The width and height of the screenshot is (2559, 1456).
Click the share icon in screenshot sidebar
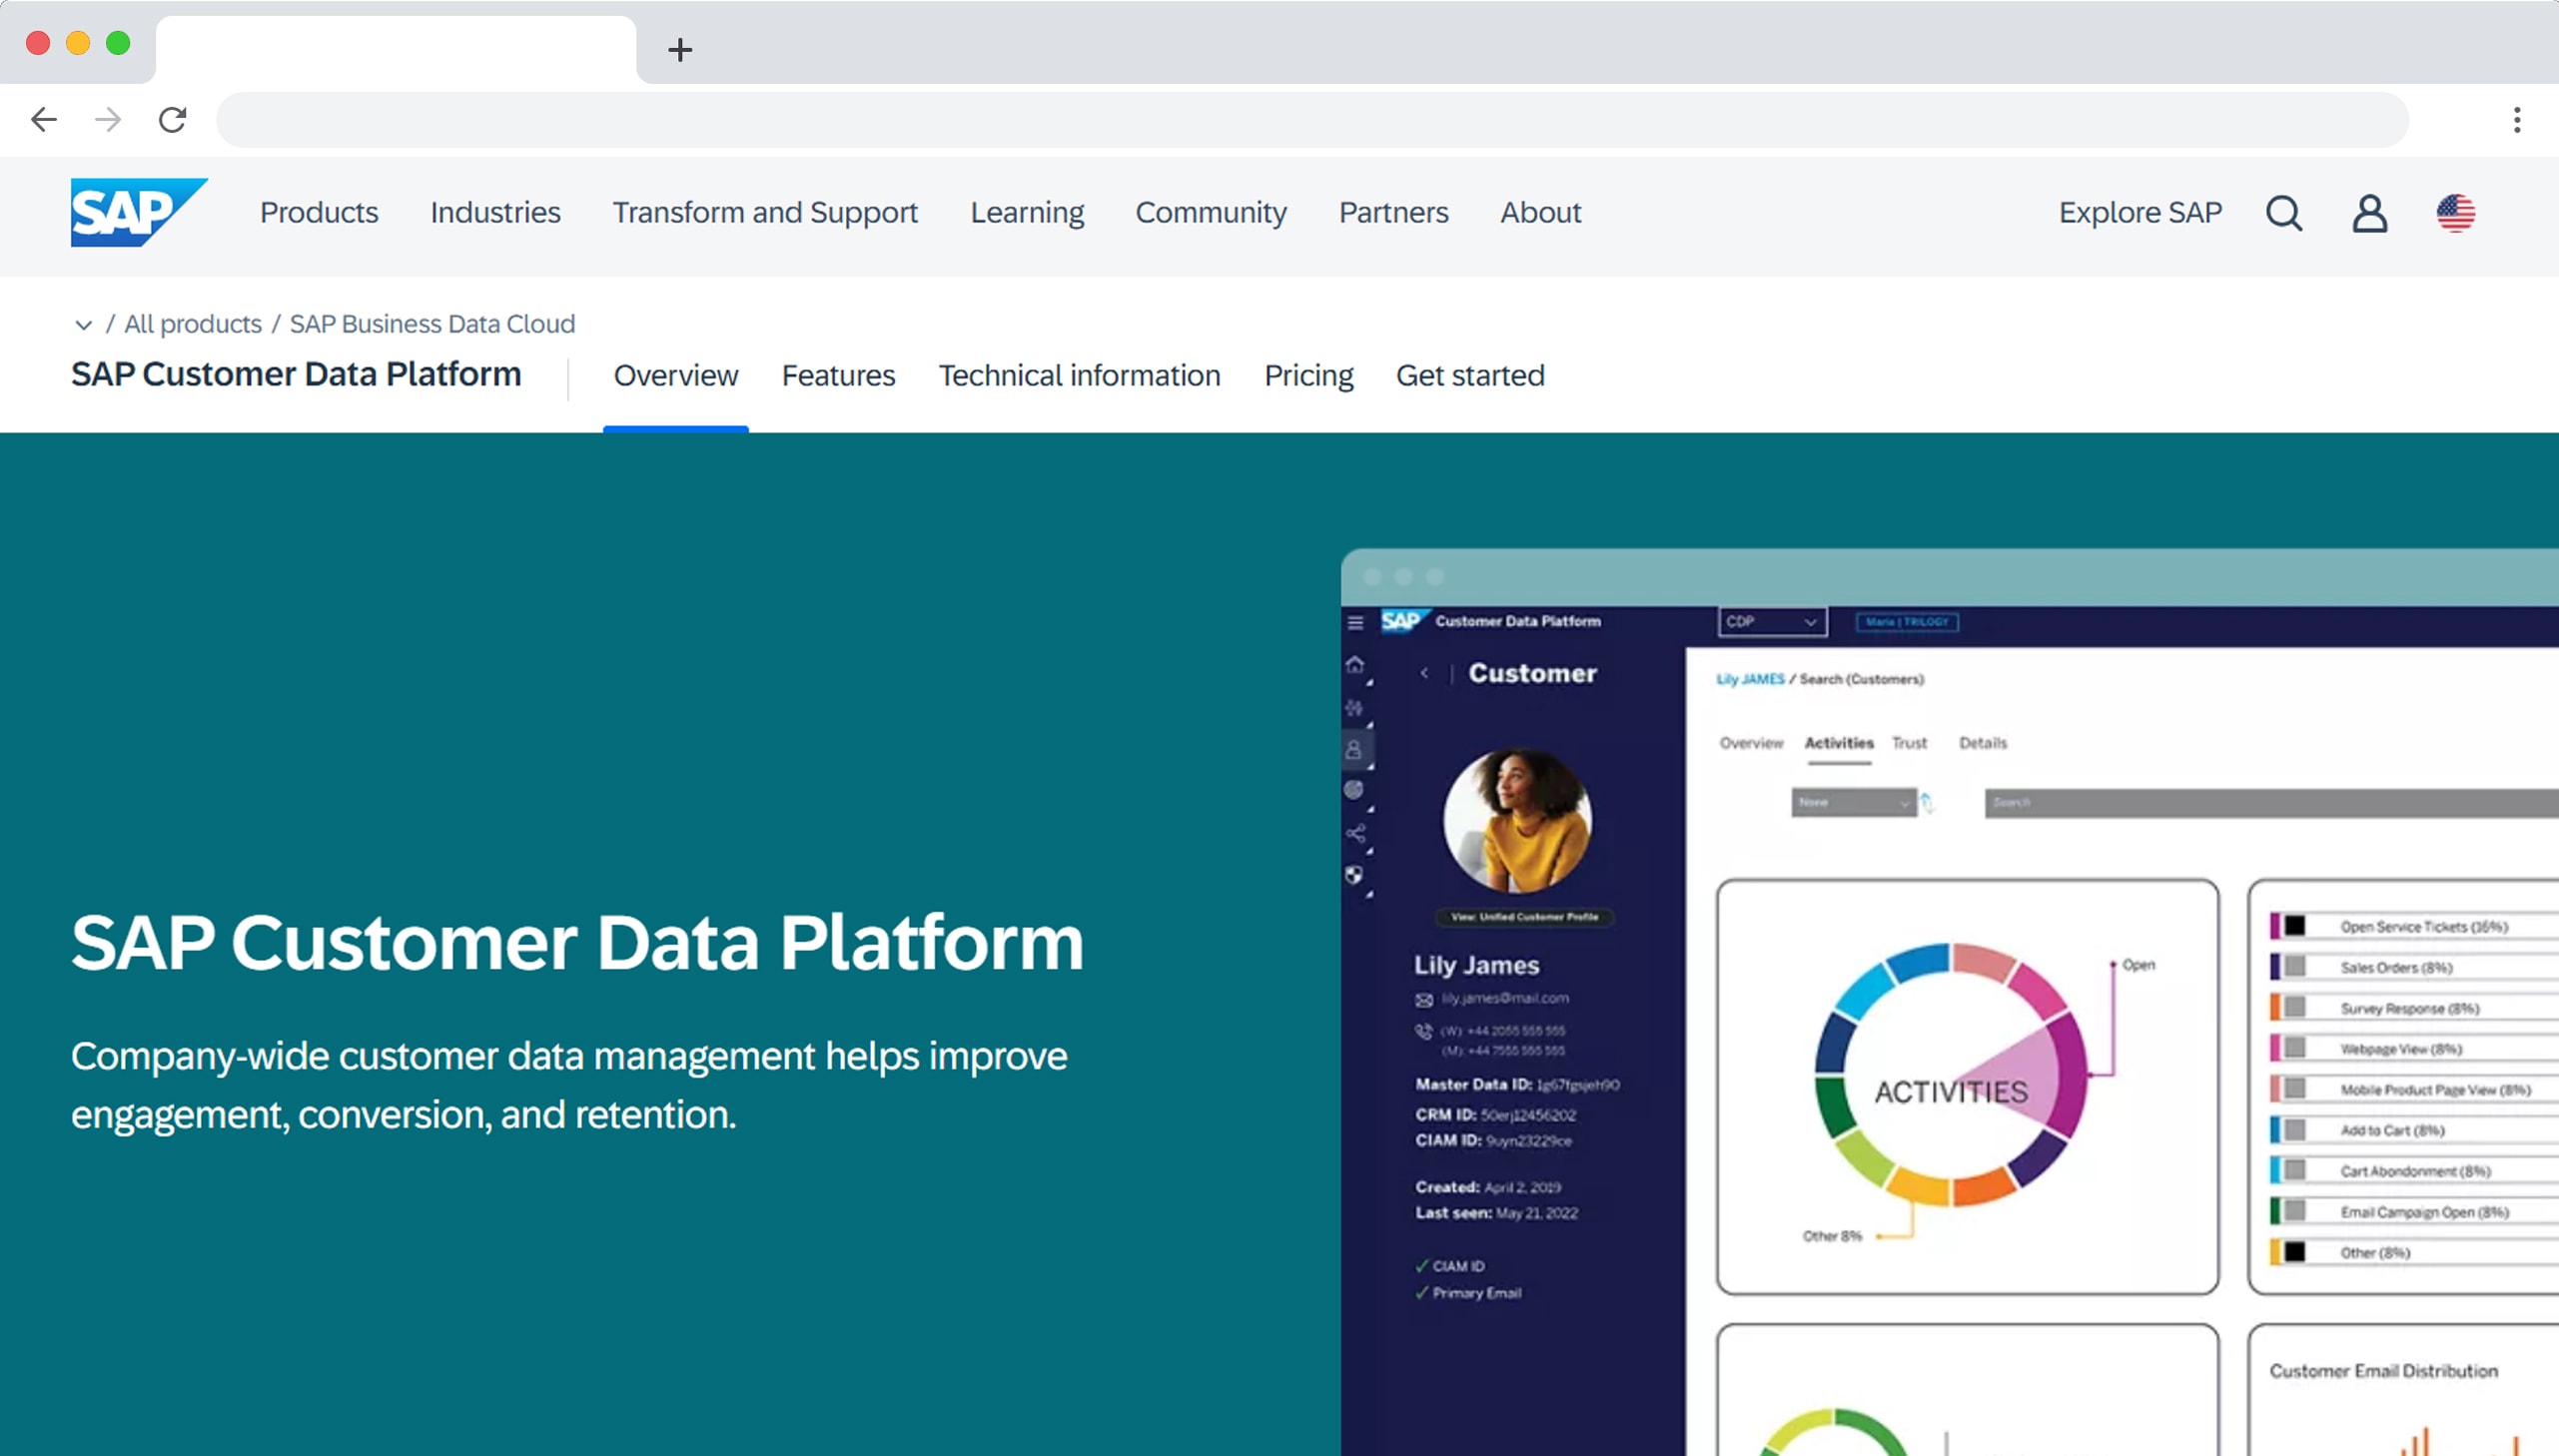pos(1355,833)
